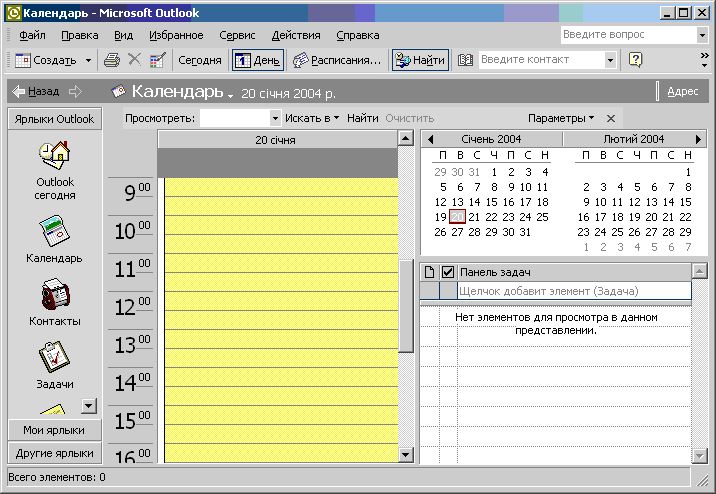Open the Файл menu

pyautogui.click(x=32, y=35)
